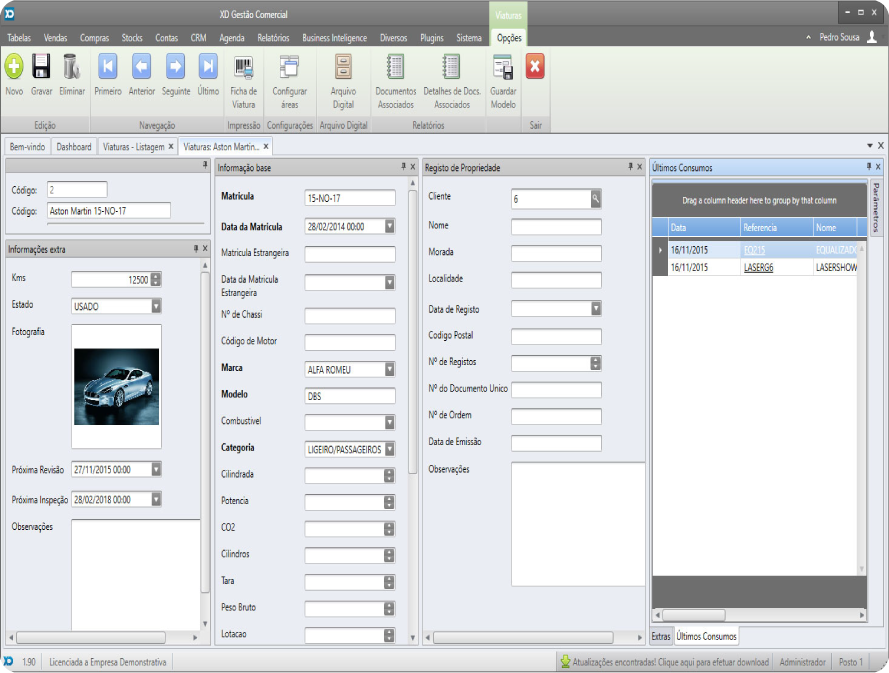The image size is (889, 673).
Task: Jump to last record with Último
Action: pos(208,67)
